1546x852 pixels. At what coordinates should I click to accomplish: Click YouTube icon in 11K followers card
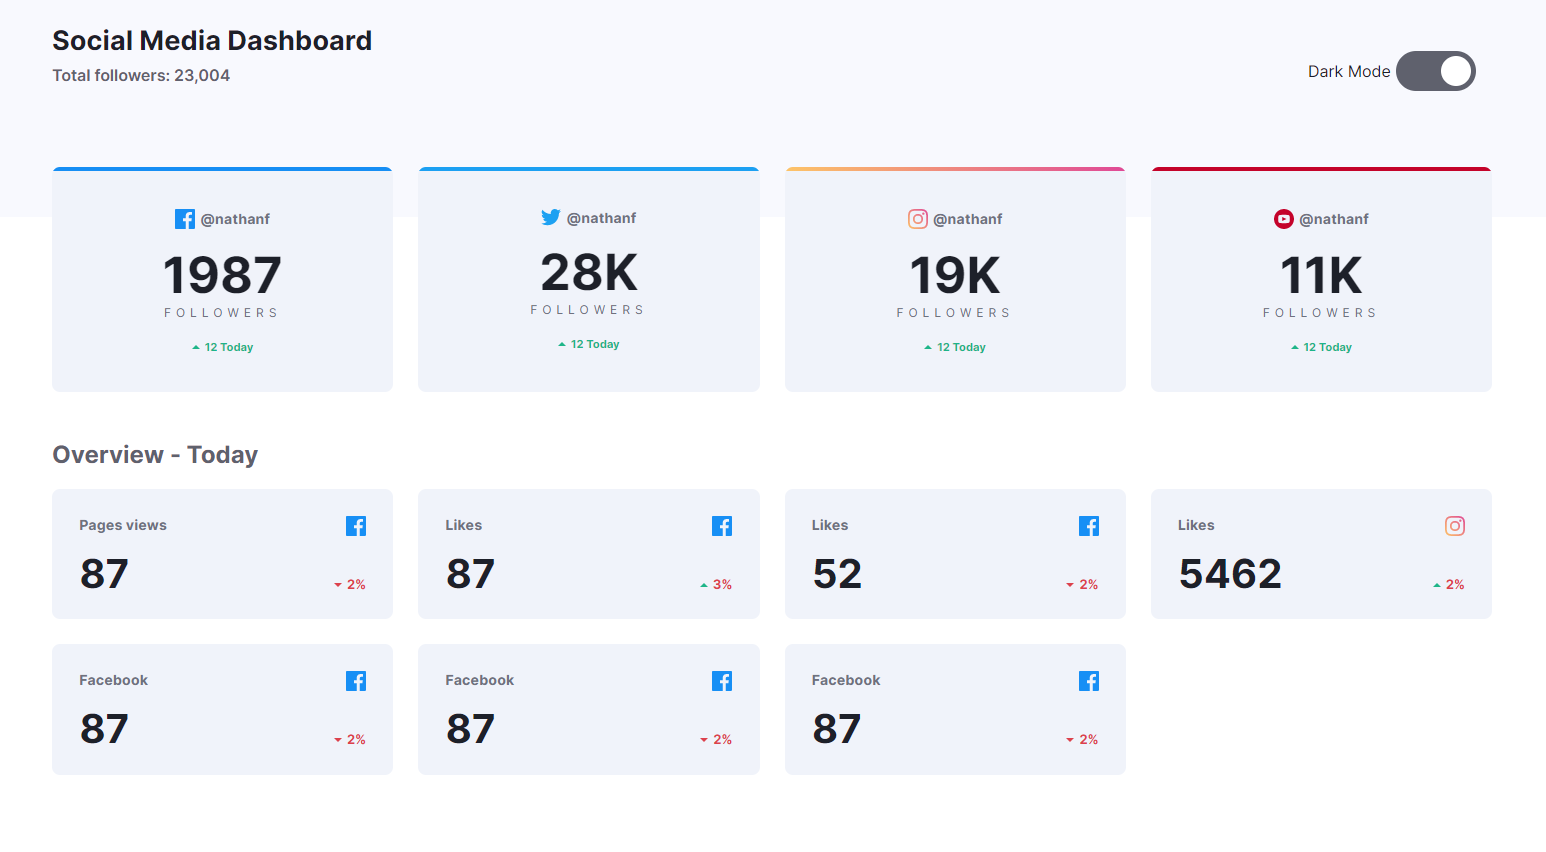coord(1283,219)
